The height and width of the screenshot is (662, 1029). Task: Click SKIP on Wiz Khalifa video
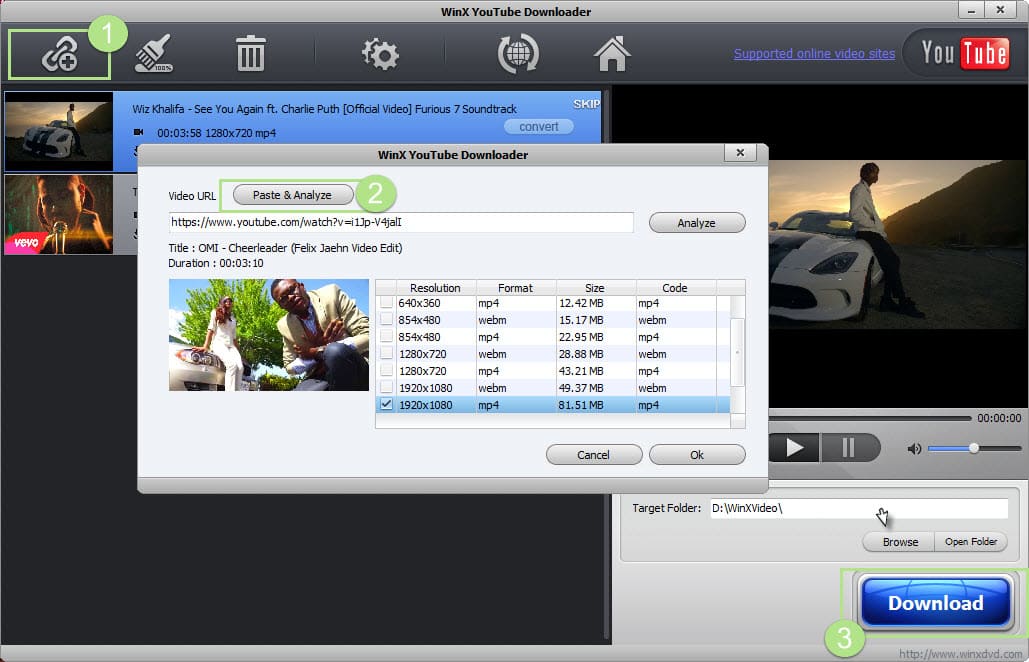pos(586,104)
